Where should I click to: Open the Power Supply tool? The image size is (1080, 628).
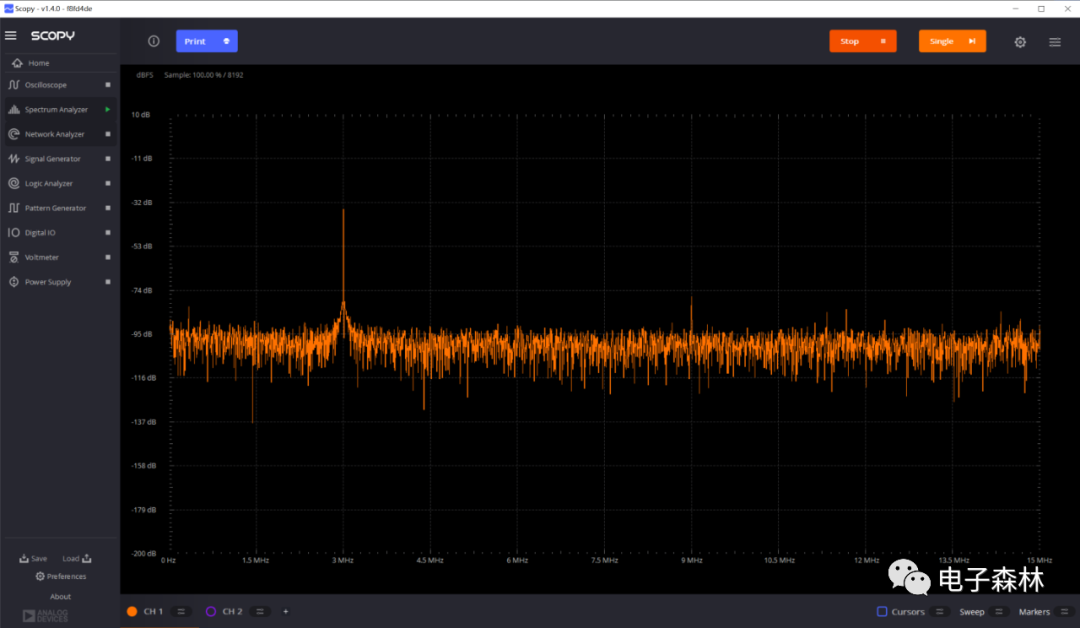60,282
